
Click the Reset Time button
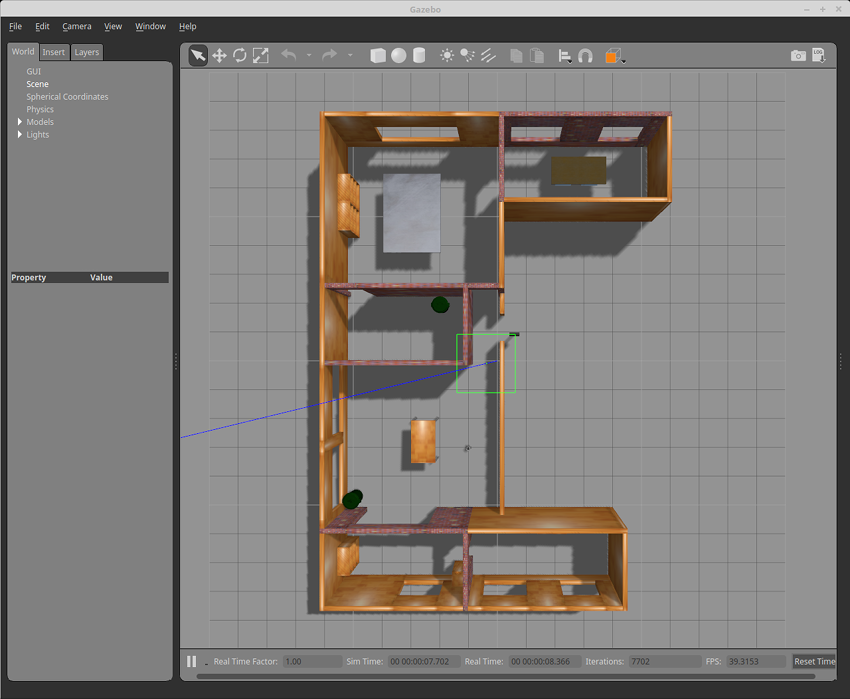[814, 661]
